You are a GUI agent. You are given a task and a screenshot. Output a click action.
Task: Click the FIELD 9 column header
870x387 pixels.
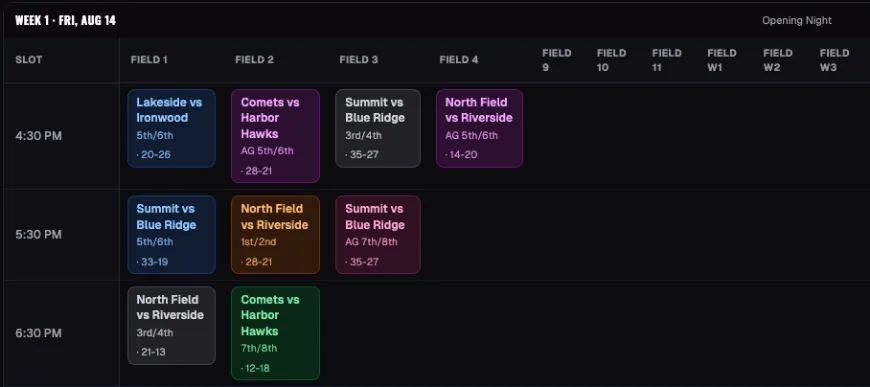(557, 60)
